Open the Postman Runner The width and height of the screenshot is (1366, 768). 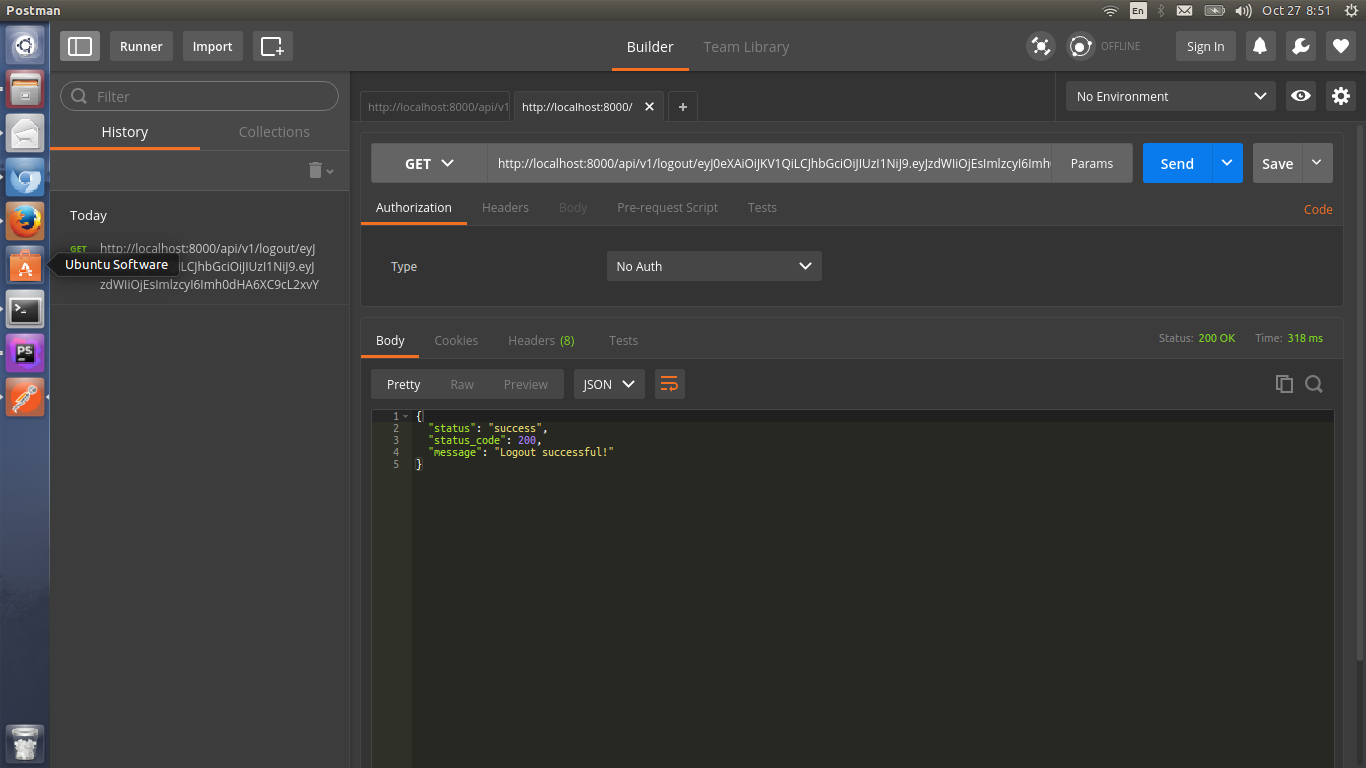click(141, 45)
